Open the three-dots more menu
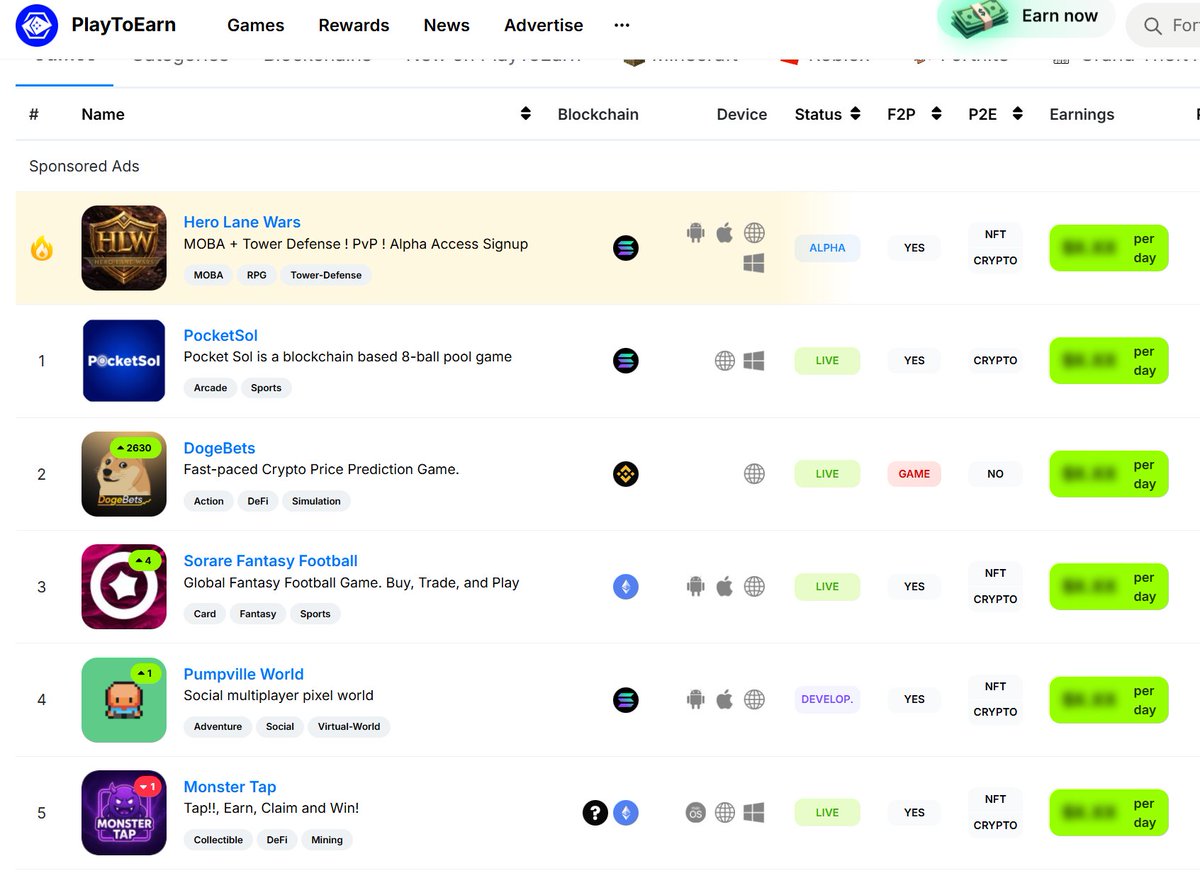 pyautogui.click(x=622, y=25)
